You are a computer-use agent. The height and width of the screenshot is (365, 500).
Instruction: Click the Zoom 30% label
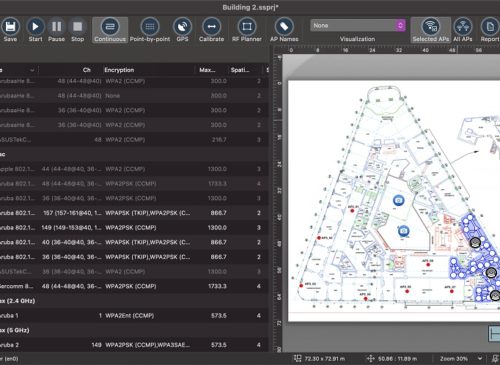click(x=454, y=359)
